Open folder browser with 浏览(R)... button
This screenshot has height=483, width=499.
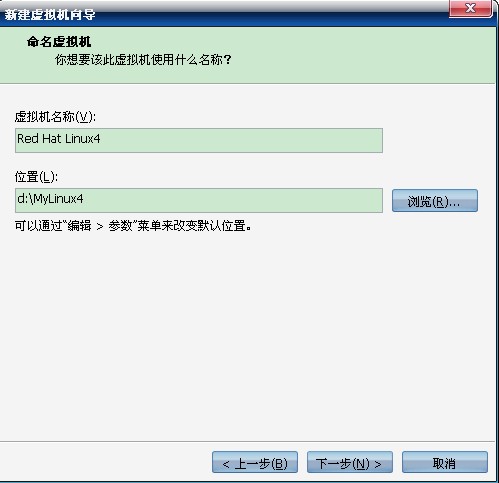pos(435,201)
